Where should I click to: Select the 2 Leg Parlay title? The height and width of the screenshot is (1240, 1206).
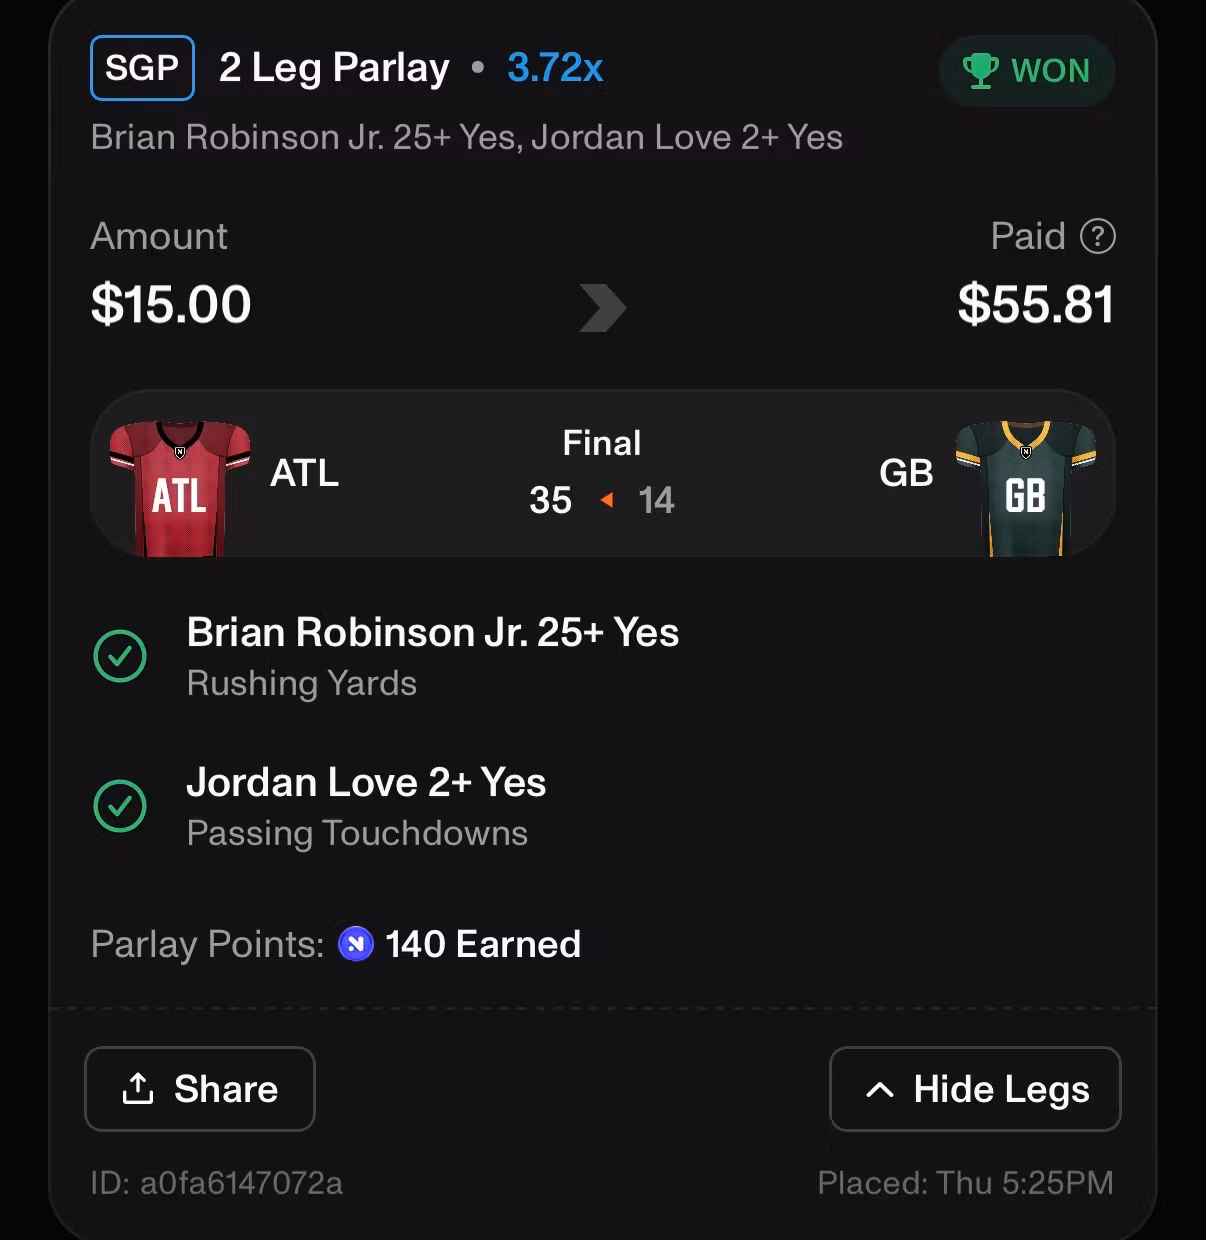tap(334, 68)
